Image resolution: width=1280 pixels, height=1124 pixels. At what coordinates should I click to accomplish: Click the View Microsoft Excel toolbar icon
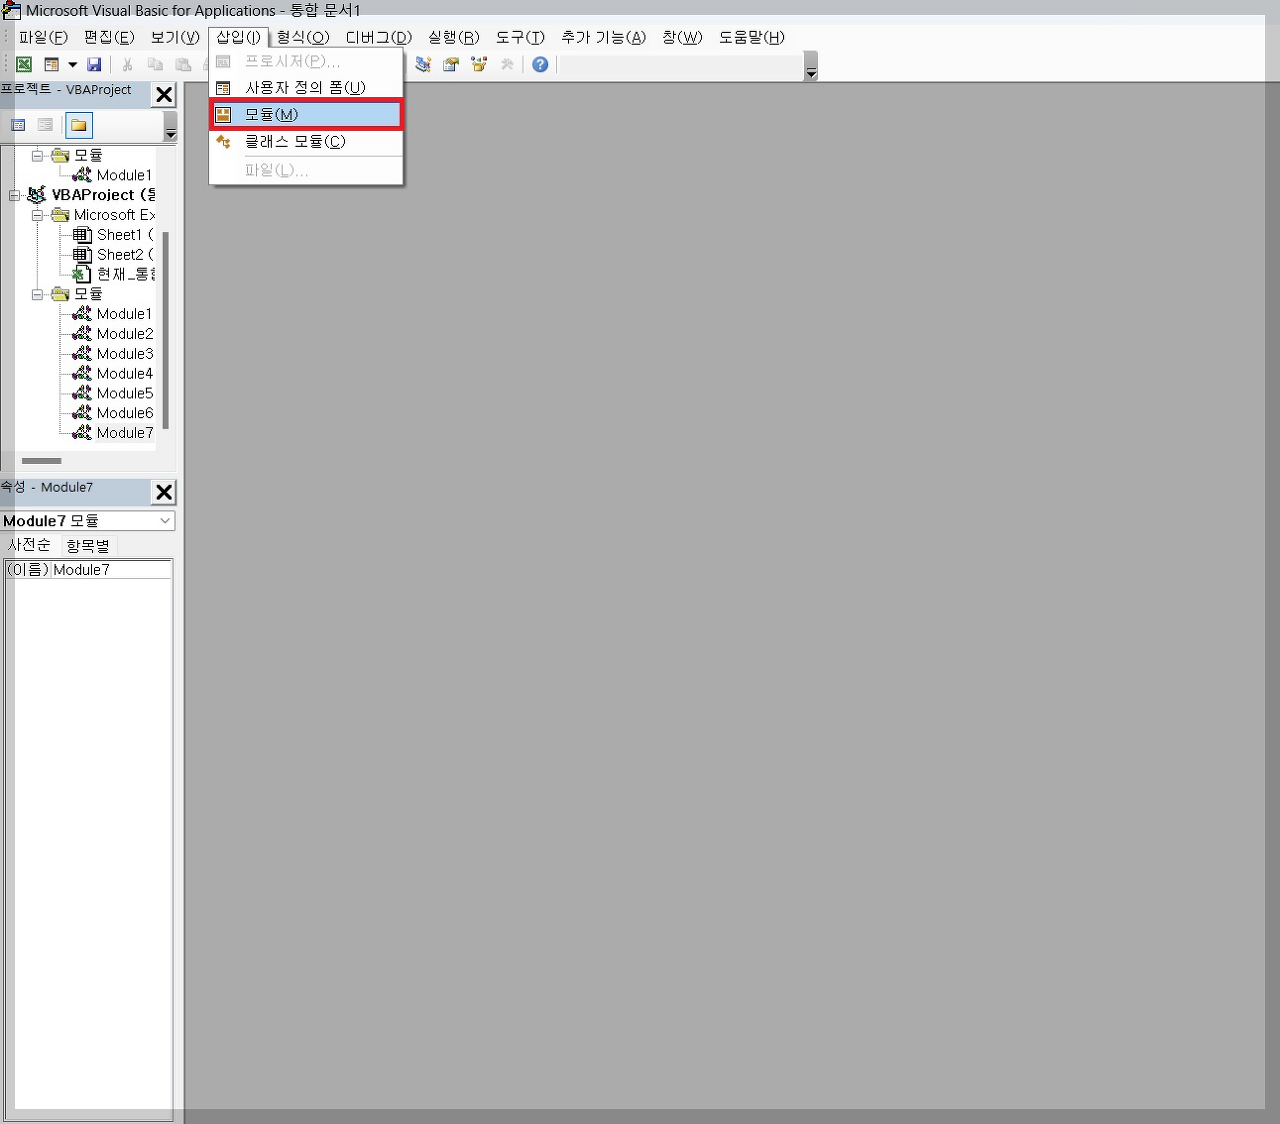[x=24, y=64]
